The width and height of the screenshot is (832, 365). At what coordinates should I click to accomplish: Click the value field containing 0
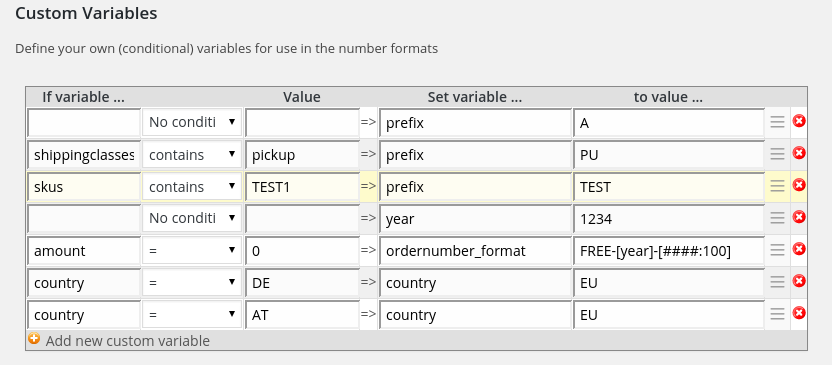tap(302, 250)
